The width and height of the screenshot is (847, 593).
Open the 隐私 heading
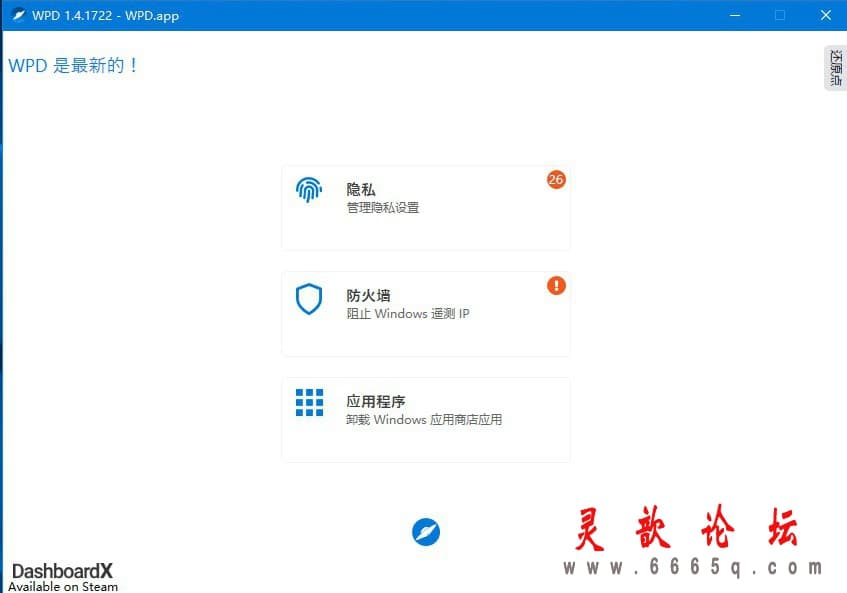[x=361, y=189]
